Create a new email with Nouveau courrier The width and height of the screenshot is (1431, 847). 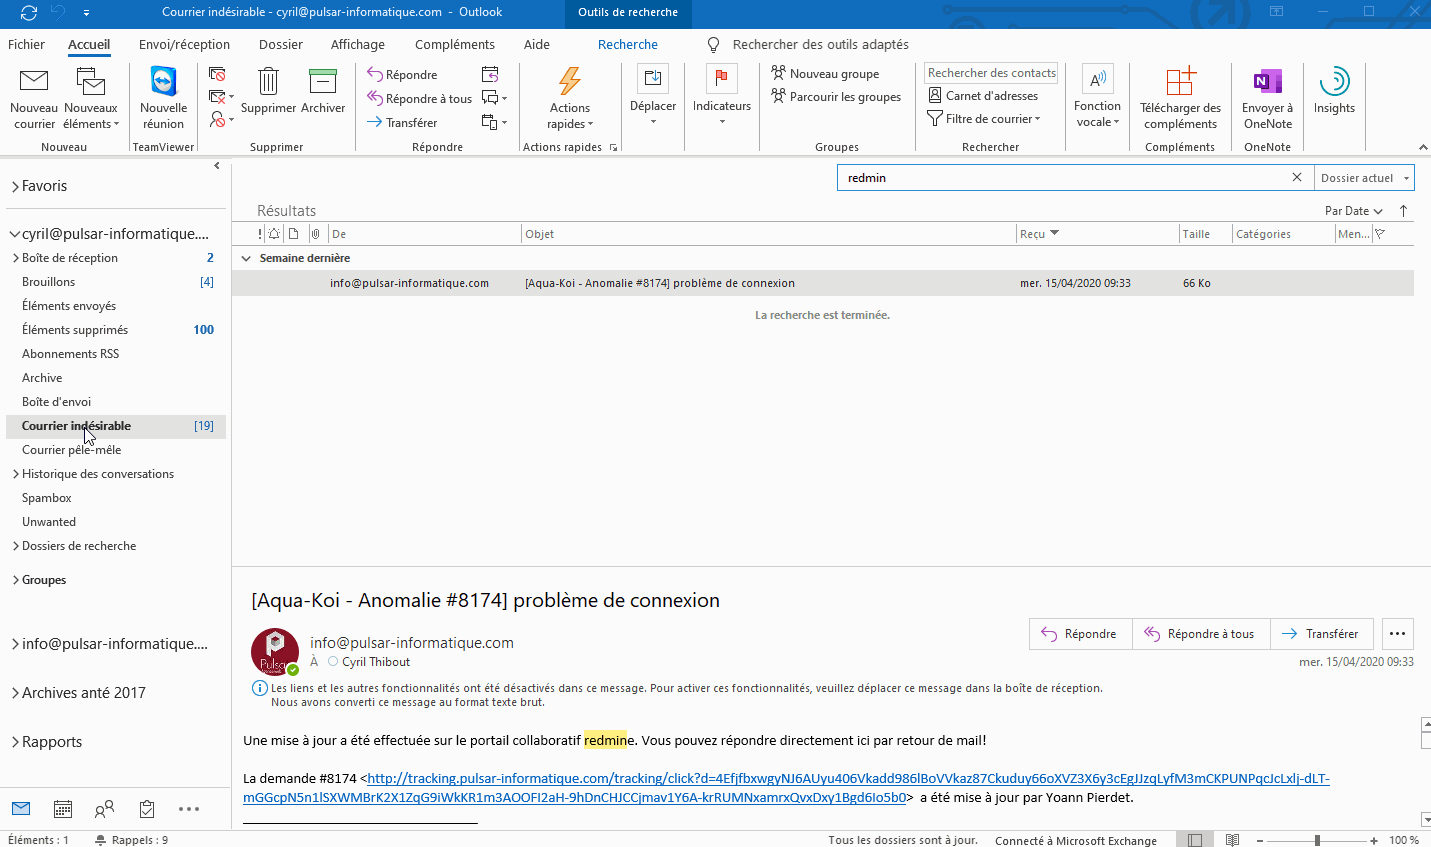34,99
